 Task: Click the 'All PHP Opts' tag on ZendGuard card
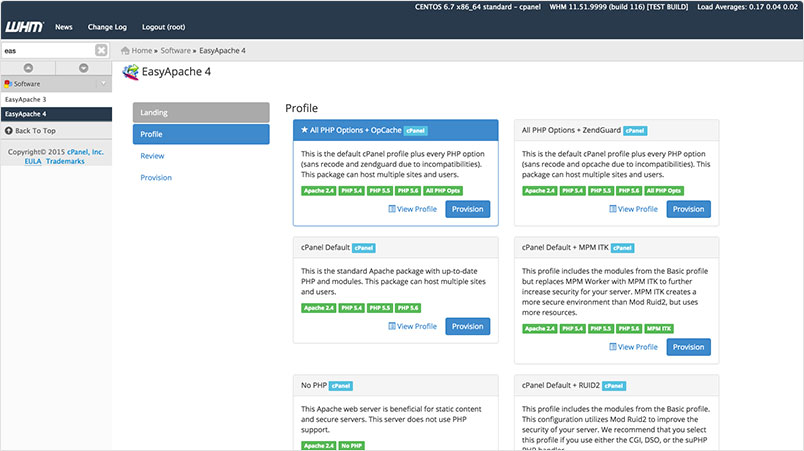click(x=664, y=191)
